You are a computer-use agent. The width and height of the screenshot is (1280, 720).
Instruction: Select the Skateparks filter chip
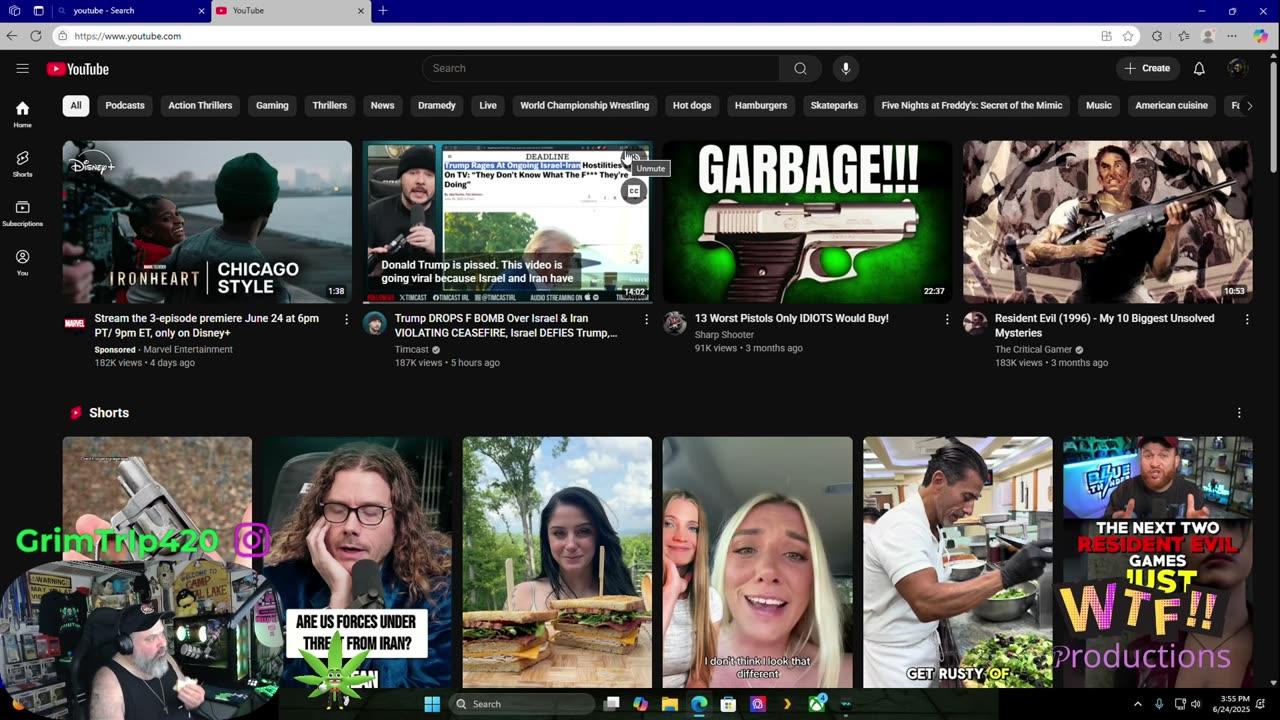pos(834,105)
